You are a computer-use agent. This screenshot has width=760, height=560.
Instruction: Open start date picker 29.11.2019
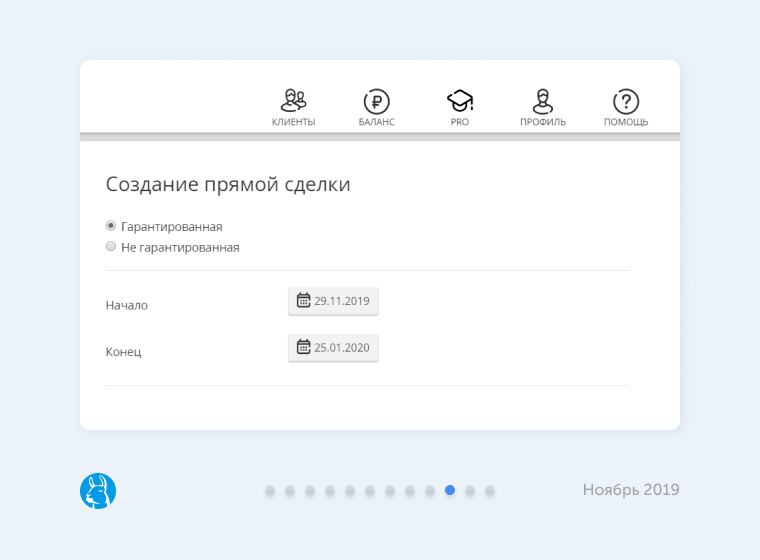[x=333, y=301]
